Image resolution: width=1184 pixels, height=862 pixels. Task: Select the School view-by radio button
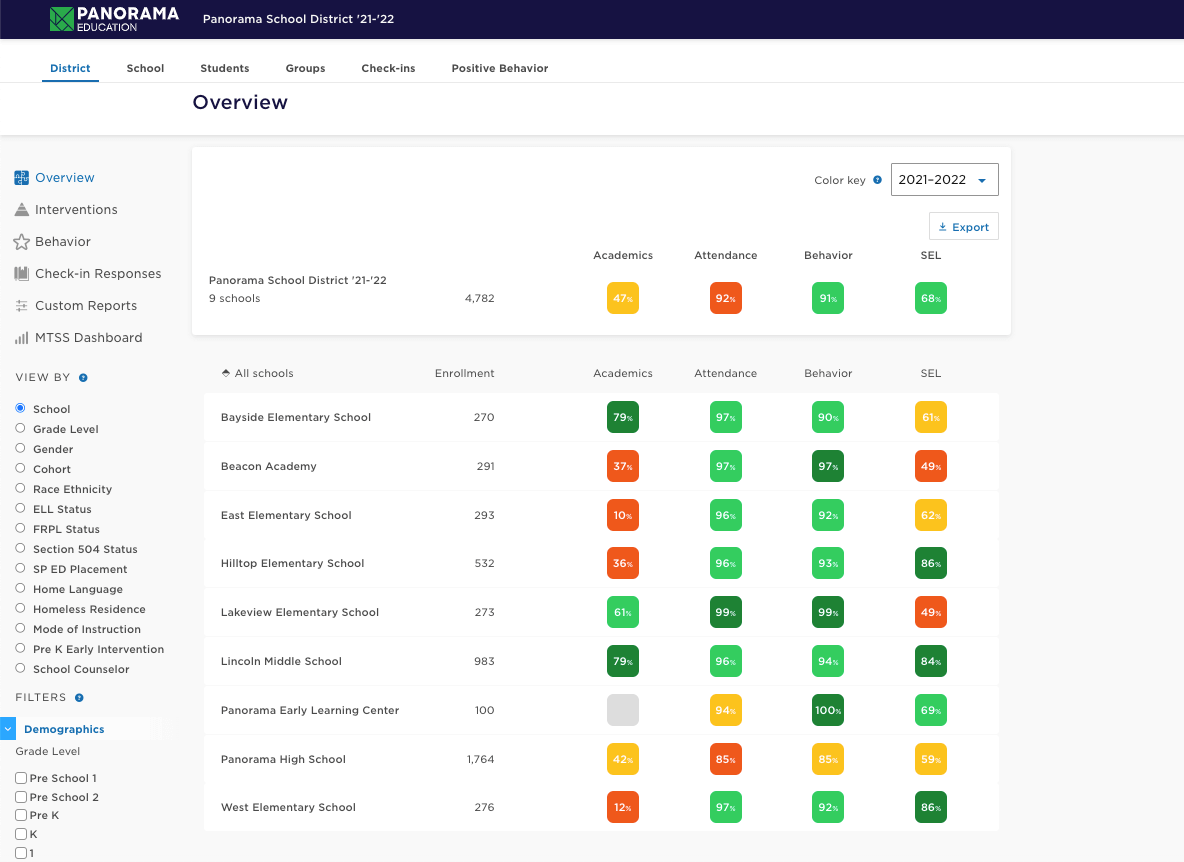click(20, 408)
